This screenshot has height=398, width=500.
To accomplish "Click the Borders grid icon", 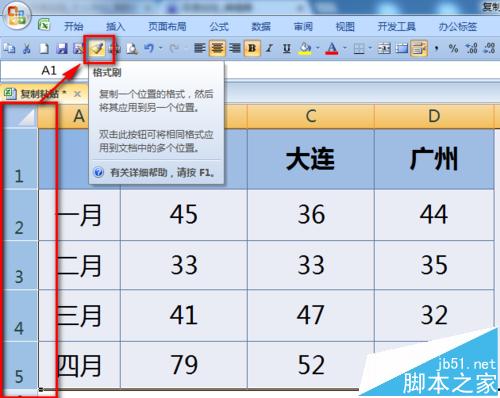I will point(359,49).
